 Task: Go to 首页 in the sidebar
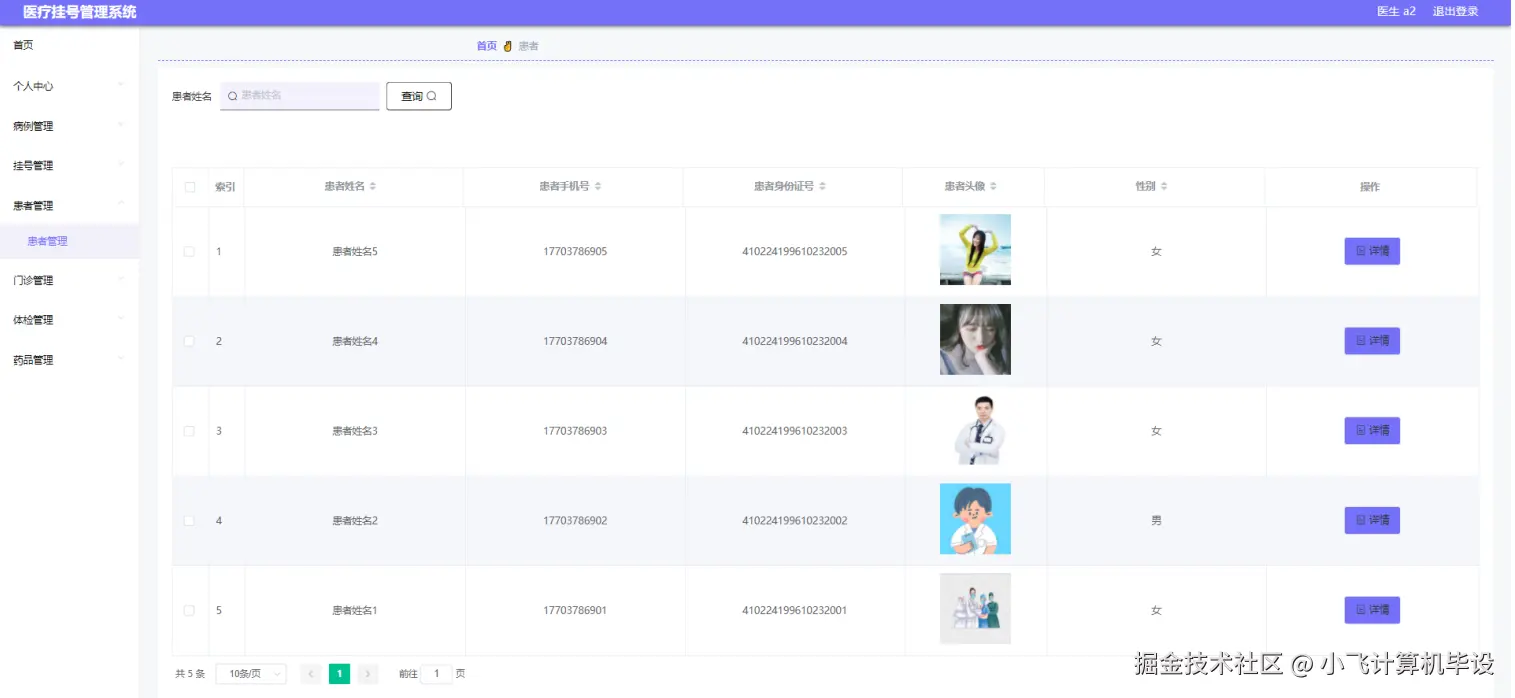[23, 45]
